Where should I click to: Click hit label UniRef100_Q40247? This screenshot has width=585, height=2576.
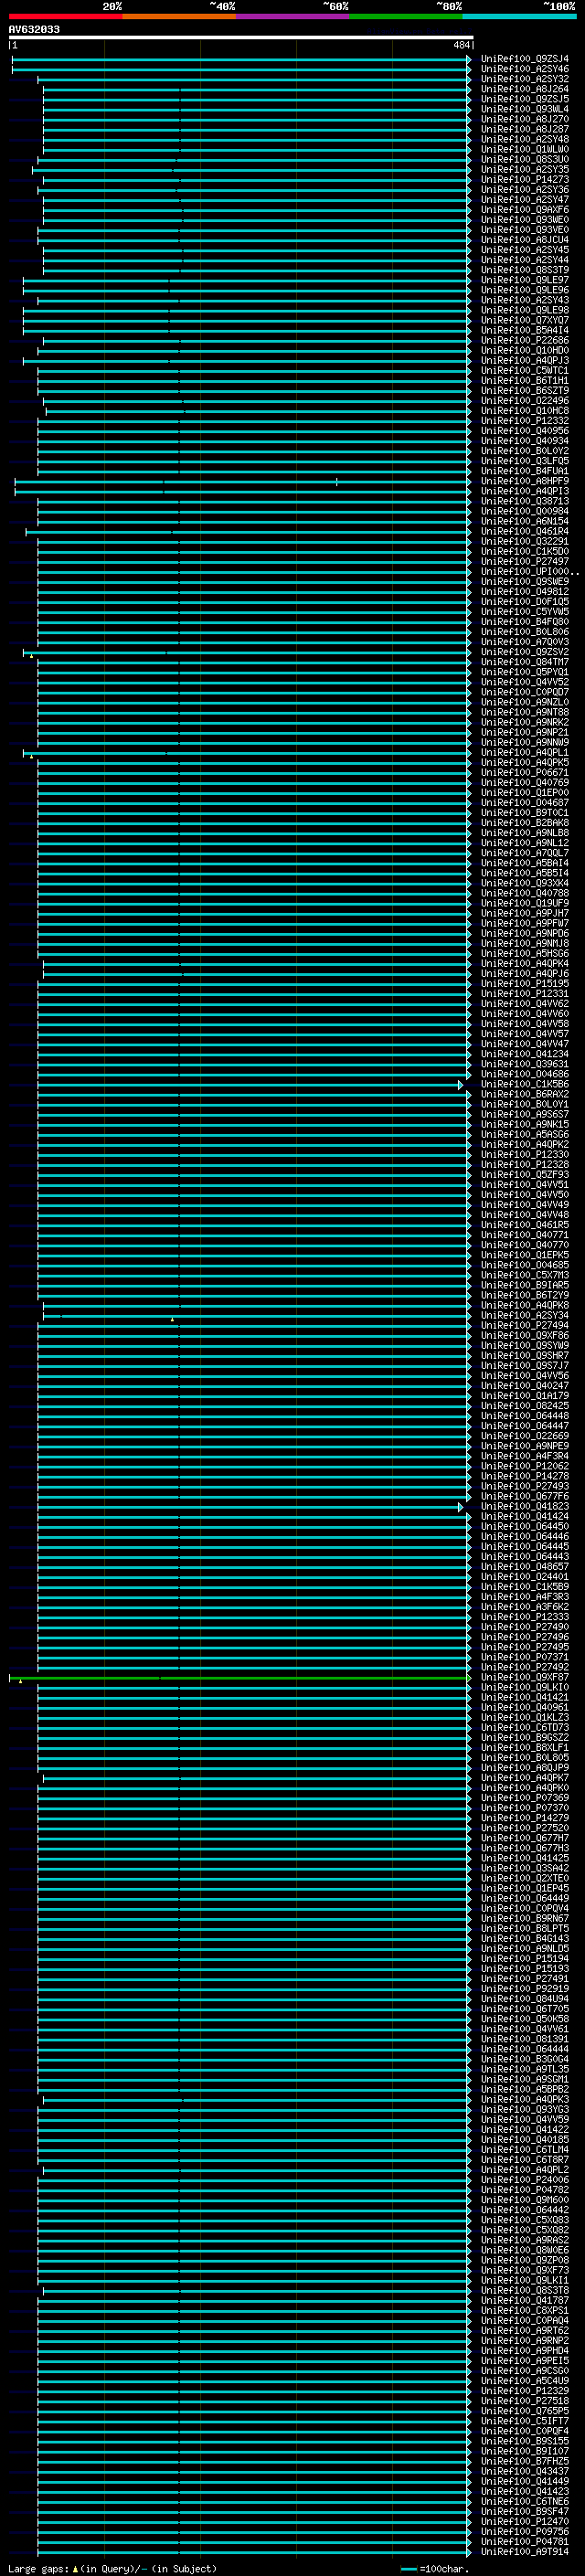[525, 1386]
